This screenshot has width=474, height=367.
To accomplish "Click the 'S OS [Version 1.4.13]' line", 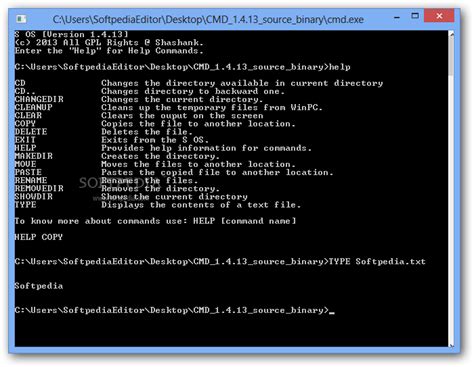I will pyautogui.click(x=71, y=34).
